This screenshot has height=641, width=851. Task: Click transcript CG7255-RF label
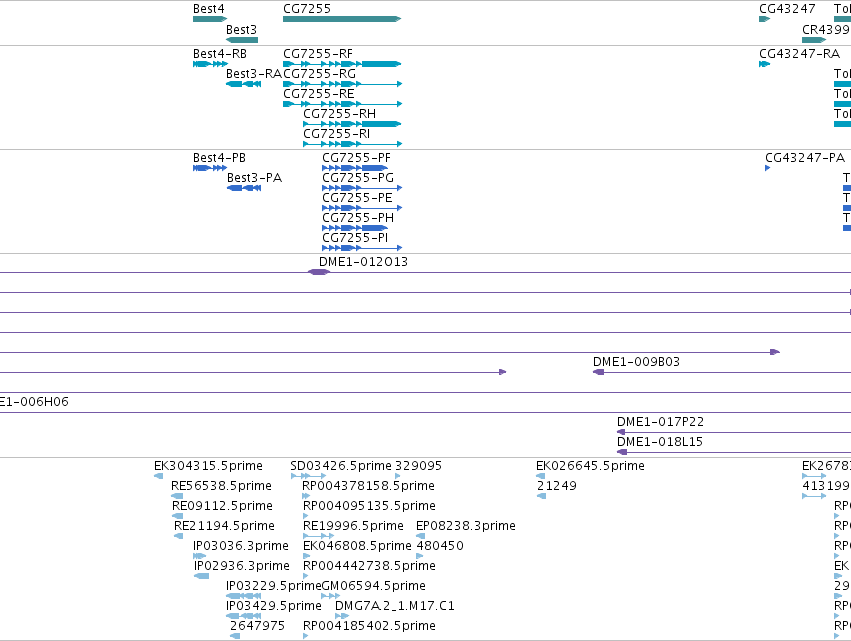pyautogui.click(x=318, y=54)
